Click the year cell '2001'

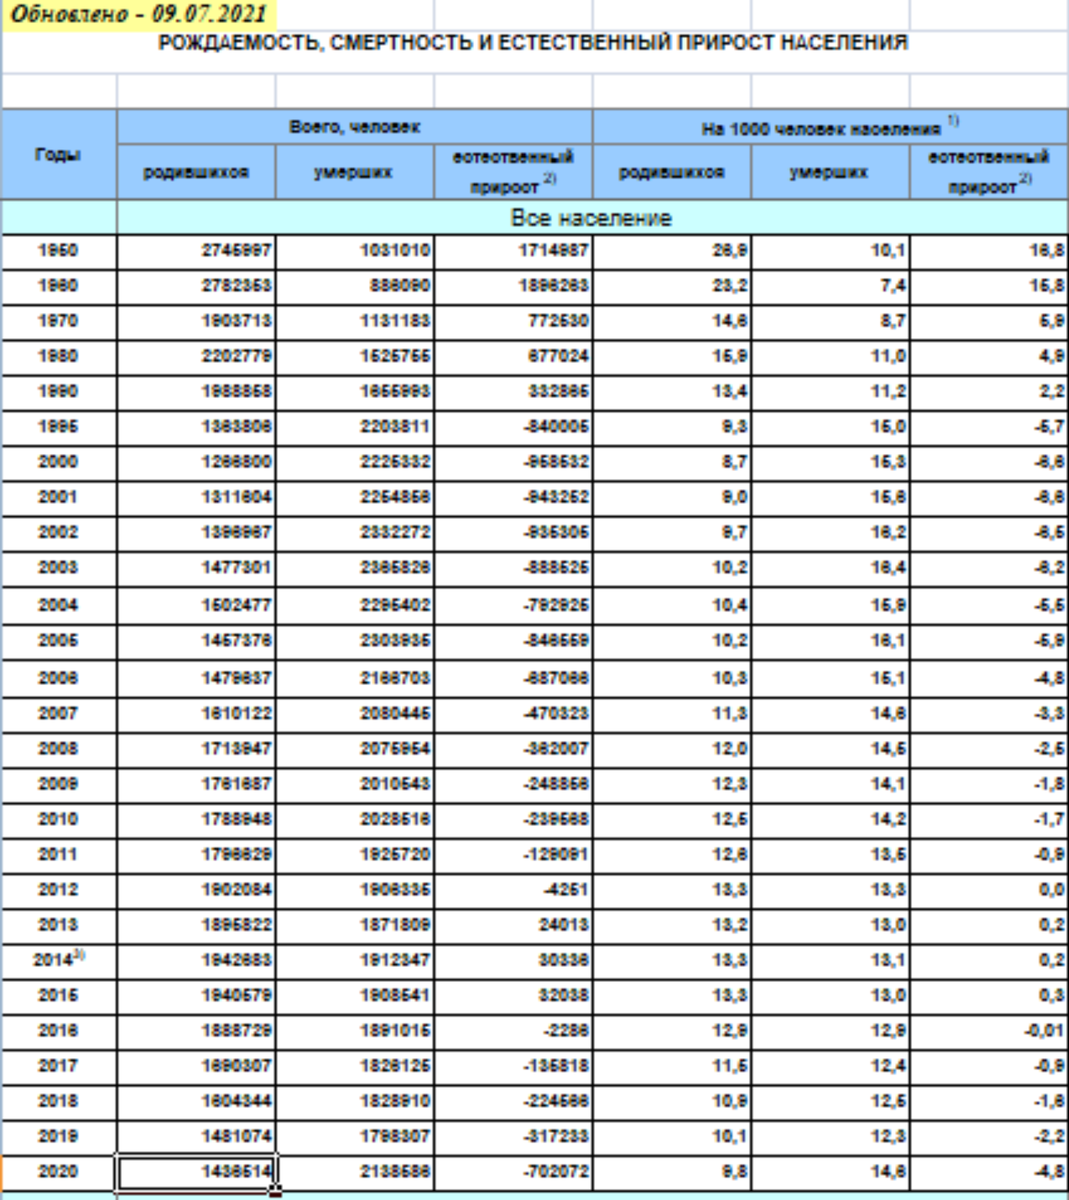click(58, 497)
